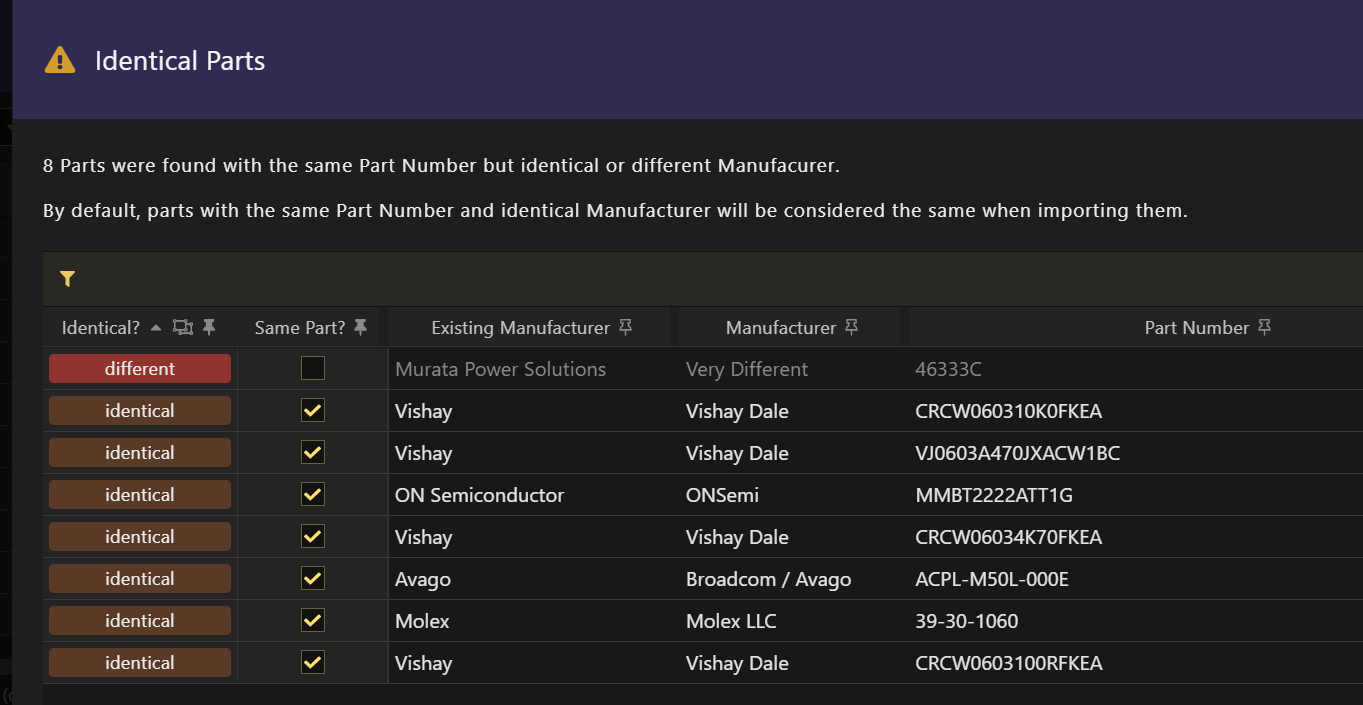Select part number CRCW060310K0FKEA
1363x705 pixels.
click(1009, 411)
